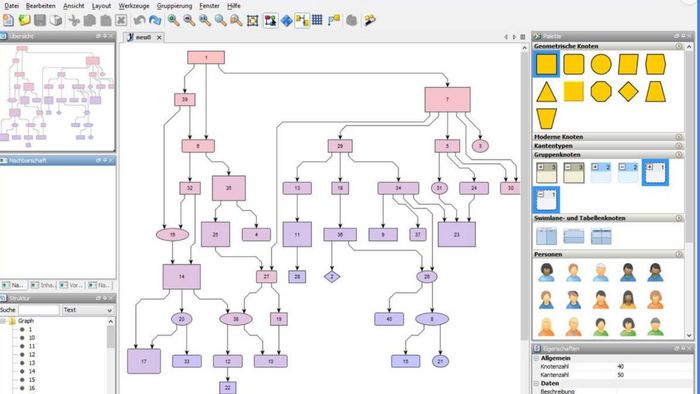Open the Werkzeuge menu
This screenshot has height=394, width=700.
point(134,6)
